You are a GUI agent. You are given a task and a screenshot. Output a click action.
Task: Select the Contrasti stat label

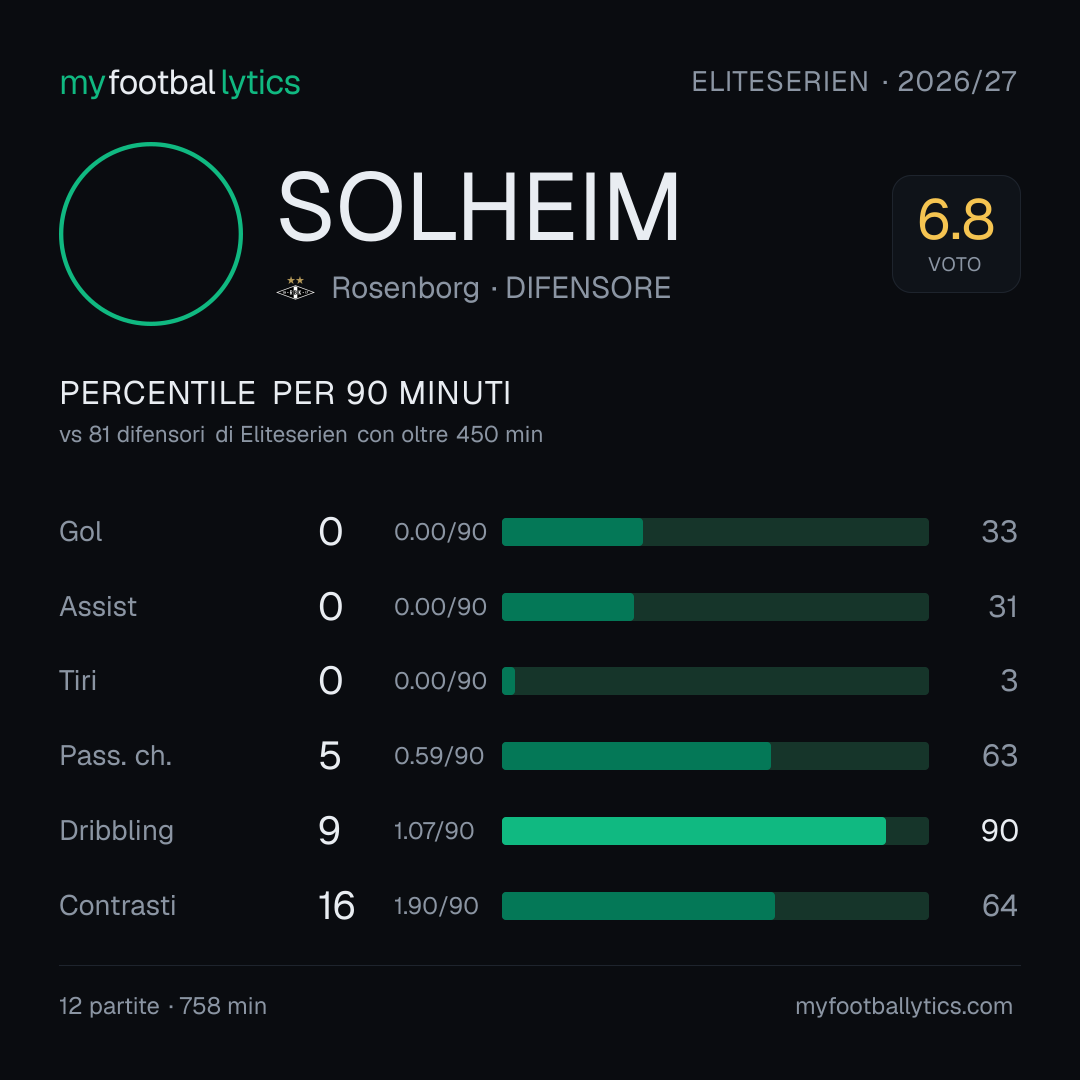click(118, 906)
